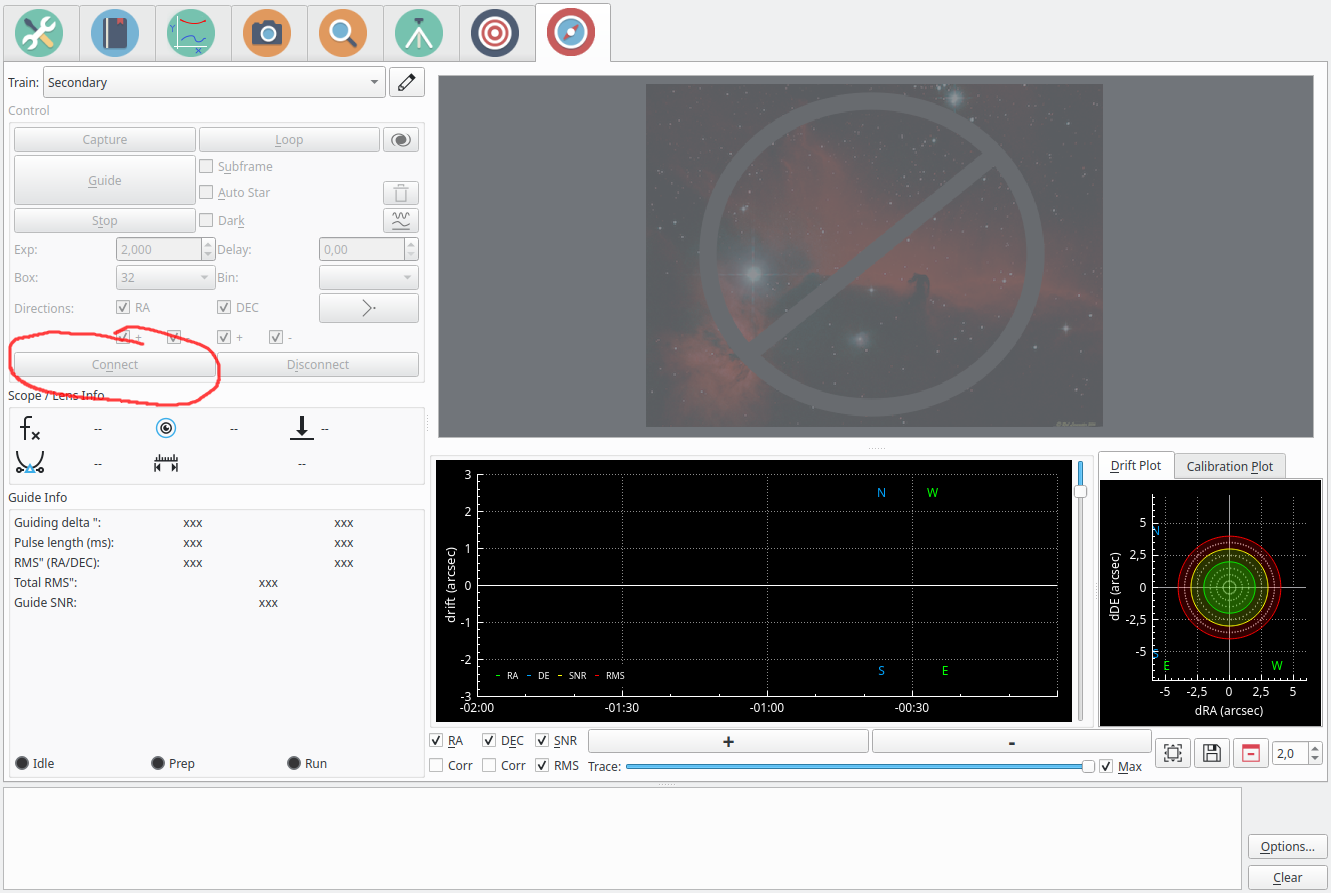Open the Scheduler module tab with book icon
Screen dimensions: 1331x893
(115, 33)
